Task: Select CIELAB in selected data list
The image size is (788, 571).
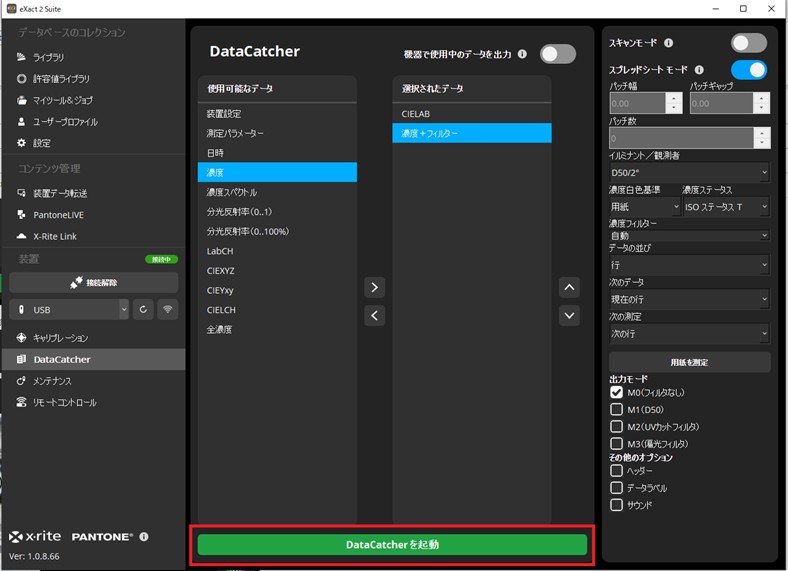Action: pyautogui.click(x=472, y=114)
